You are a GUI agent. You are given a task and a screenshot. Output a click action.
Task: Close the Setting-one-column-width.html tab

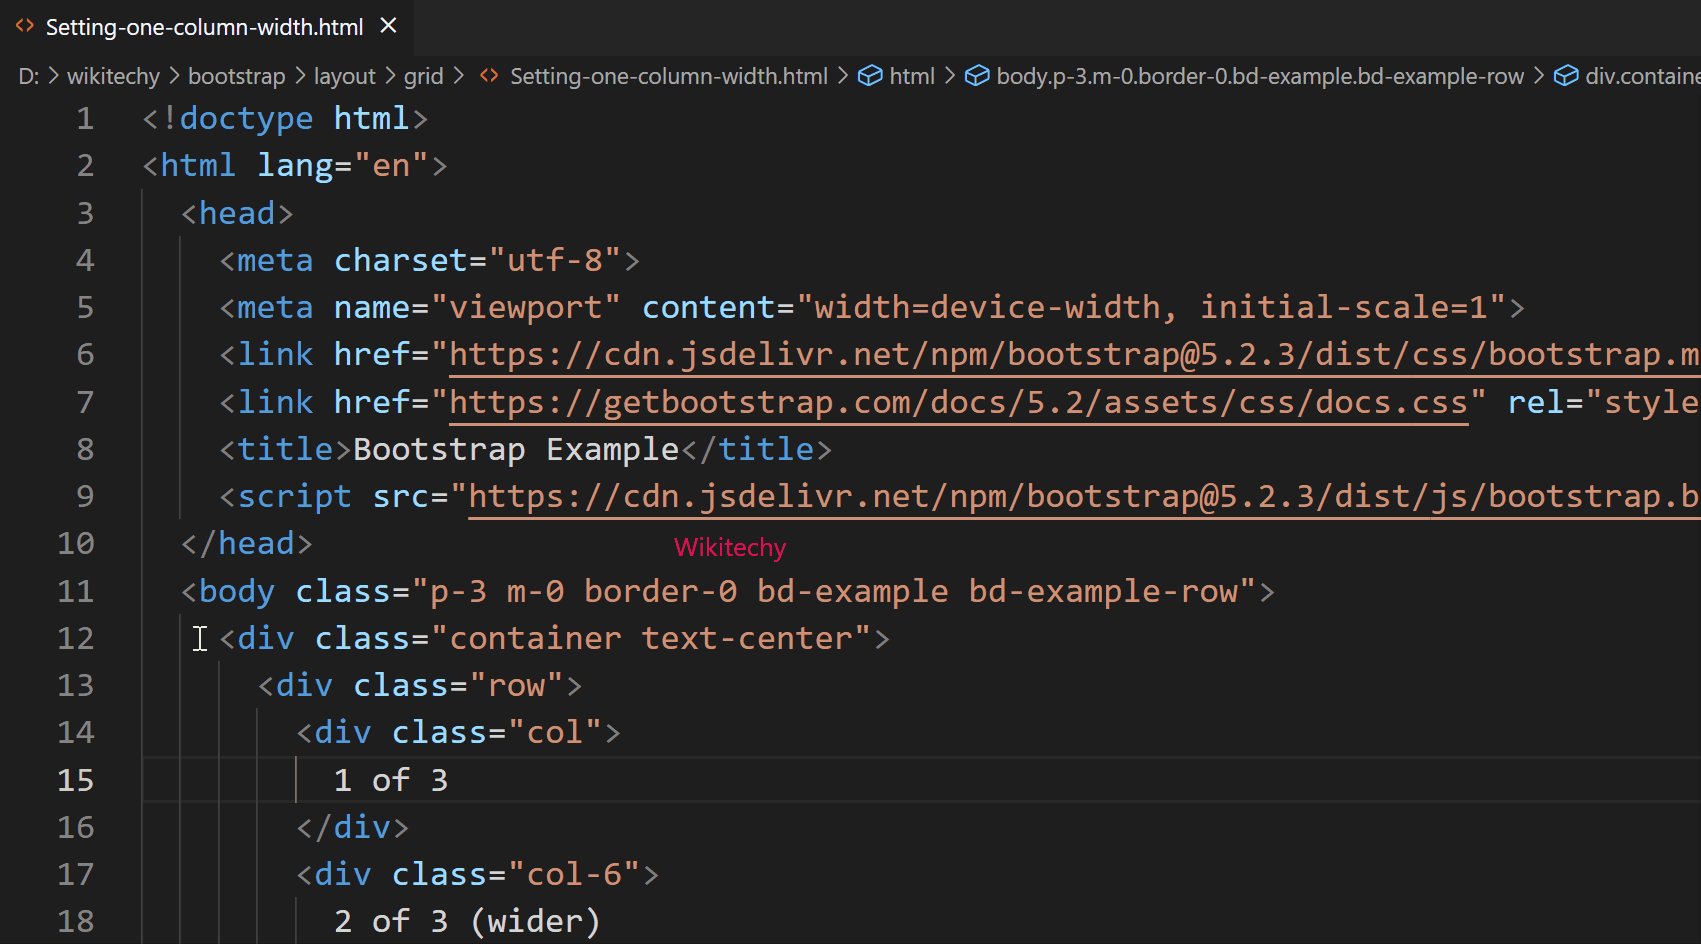pyautogui.click(x=388, y=27)
